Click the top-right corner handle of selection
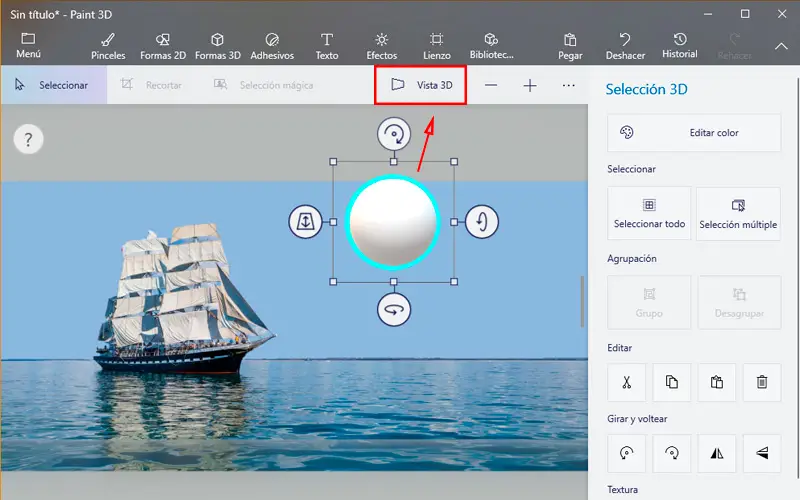800x500 pixels. point(454,162)
